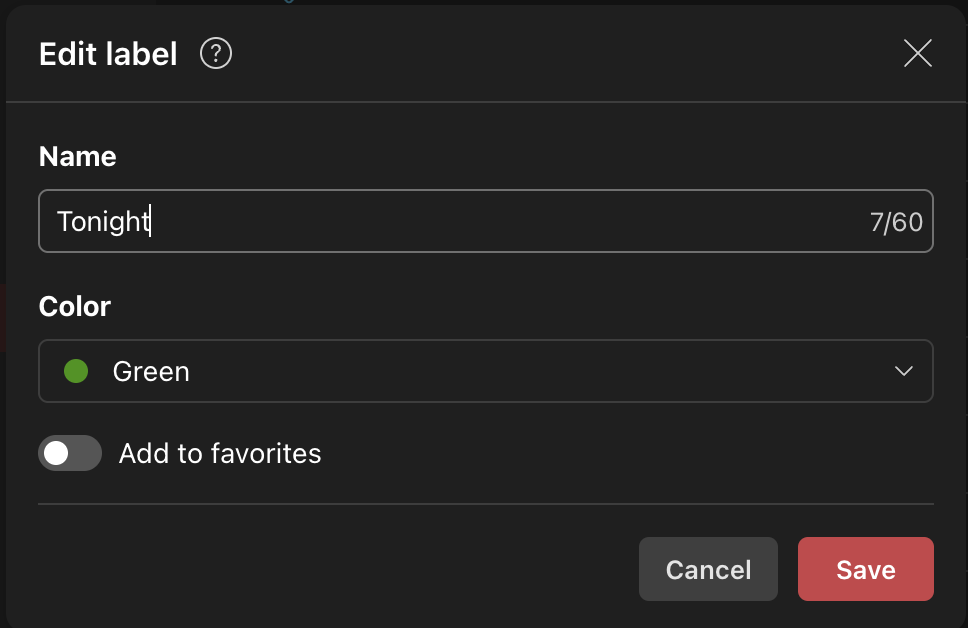This screenshot has width=968, height=628.
Task: Click the 7/60 character counter
Action: (896, 222)
